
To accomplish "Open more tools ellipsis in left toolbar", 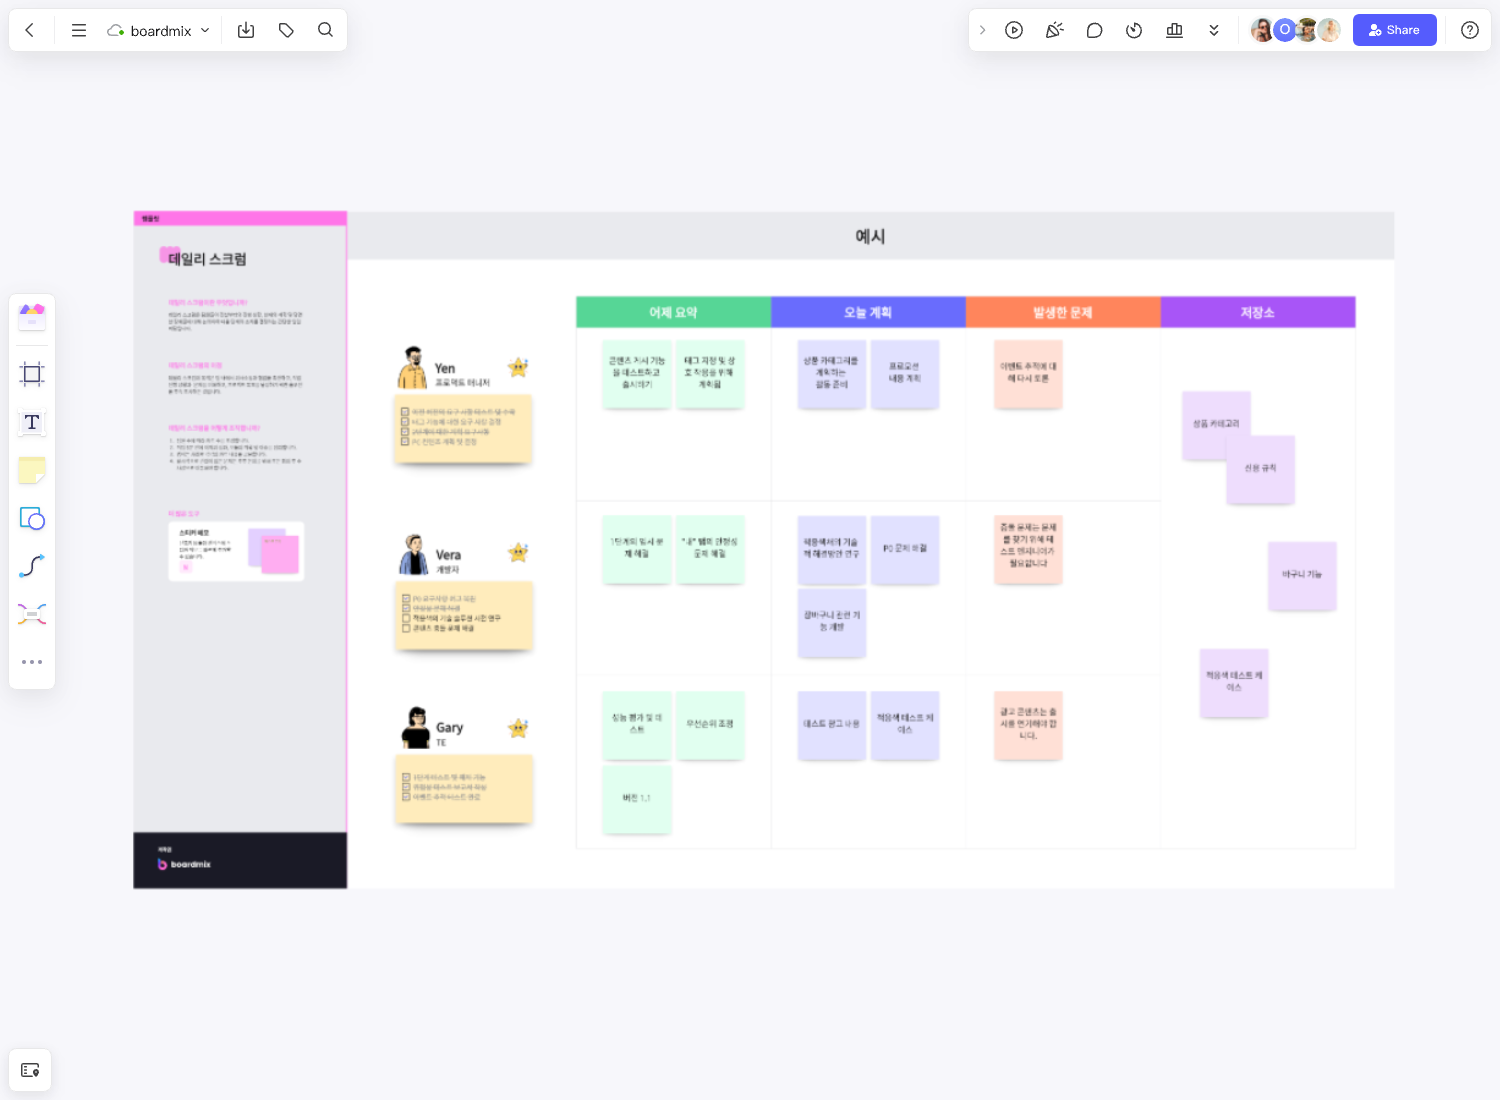I will (32, 662).
